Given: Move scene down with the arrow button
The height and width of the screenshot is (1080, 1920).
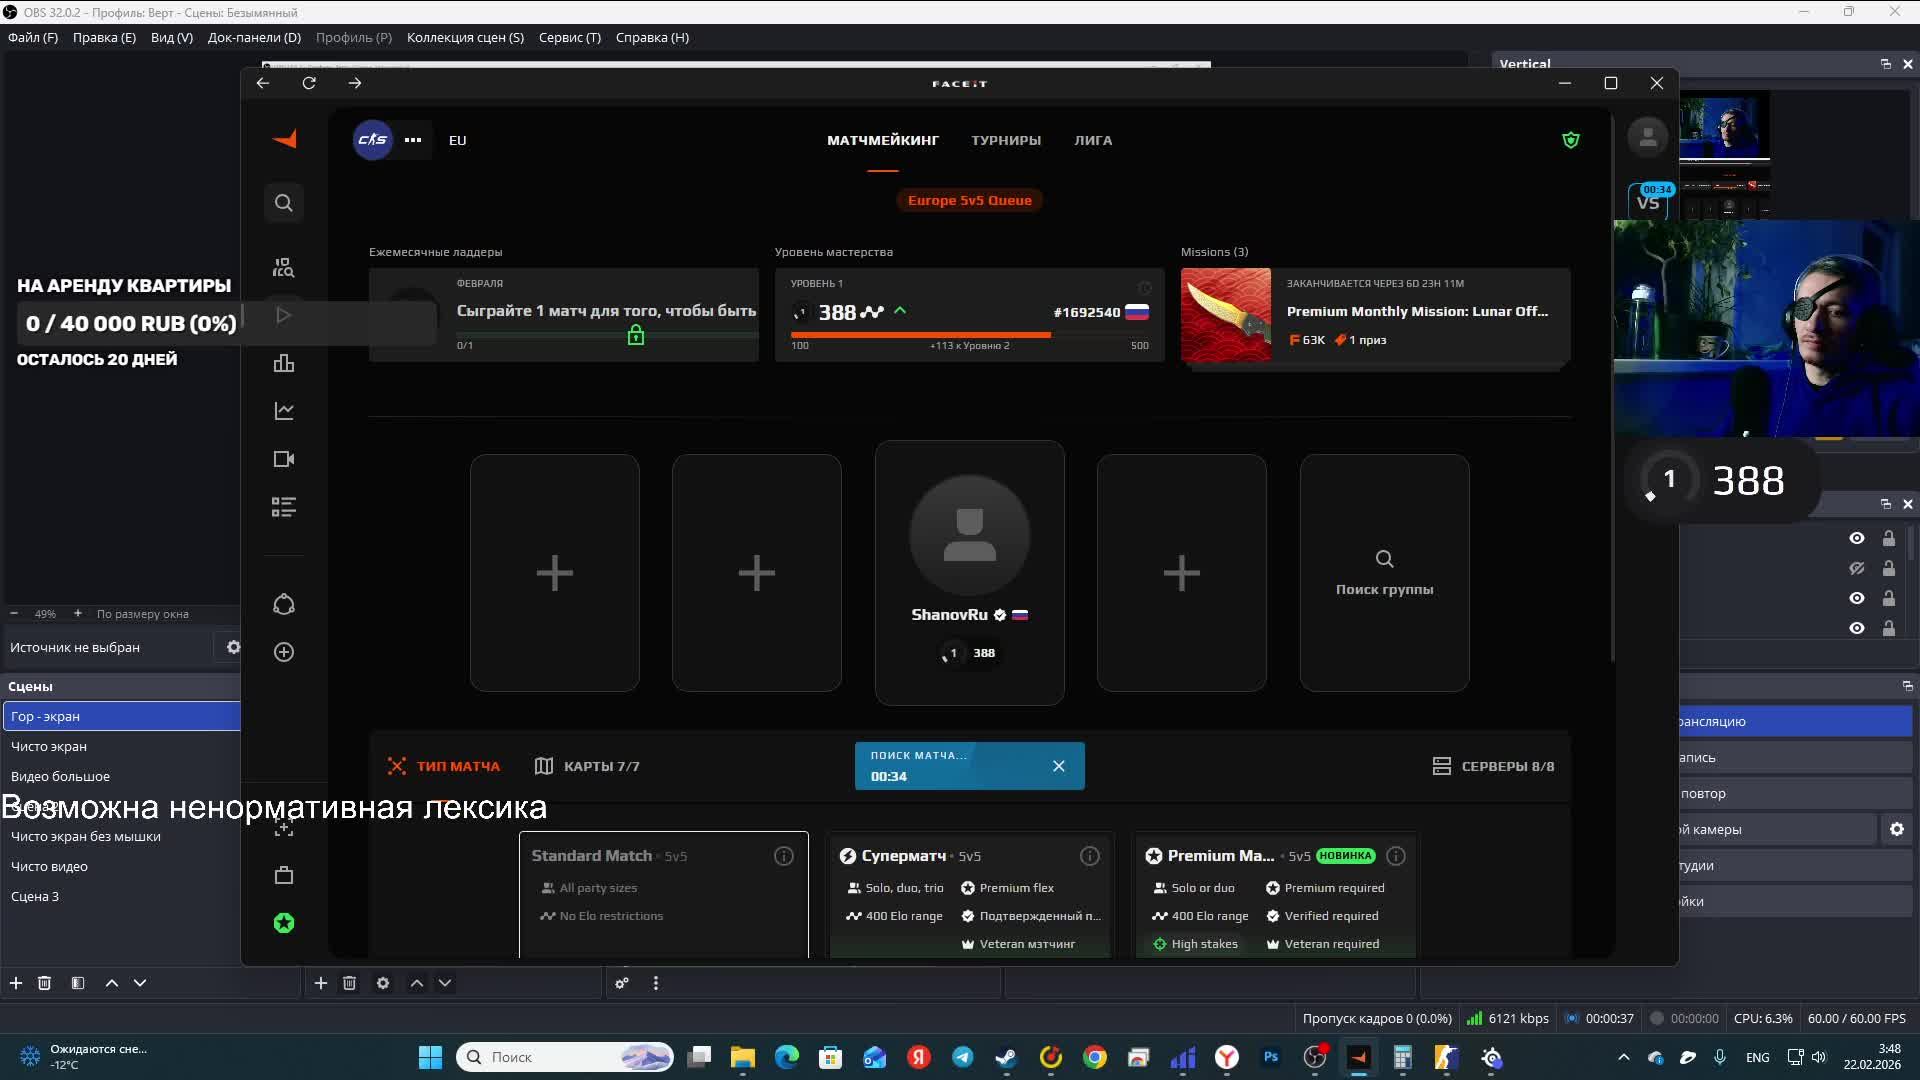Looking at the screenshot, I should 140,983.
